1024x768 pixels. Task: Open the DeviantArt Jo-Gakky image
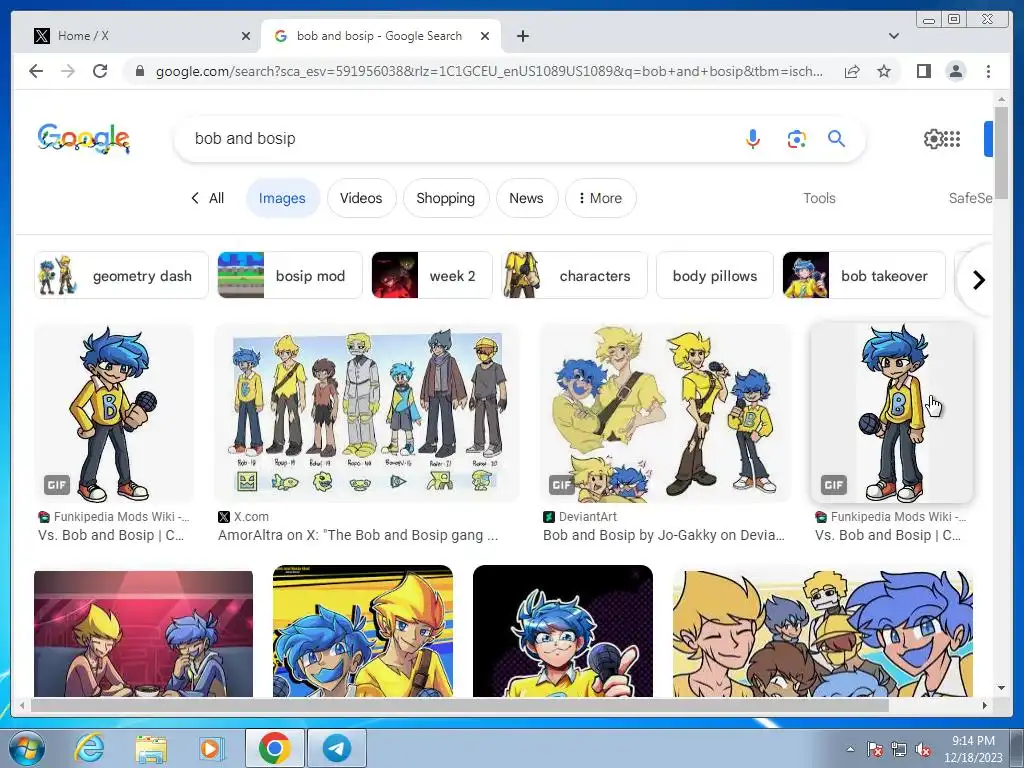tap(665, 413)
